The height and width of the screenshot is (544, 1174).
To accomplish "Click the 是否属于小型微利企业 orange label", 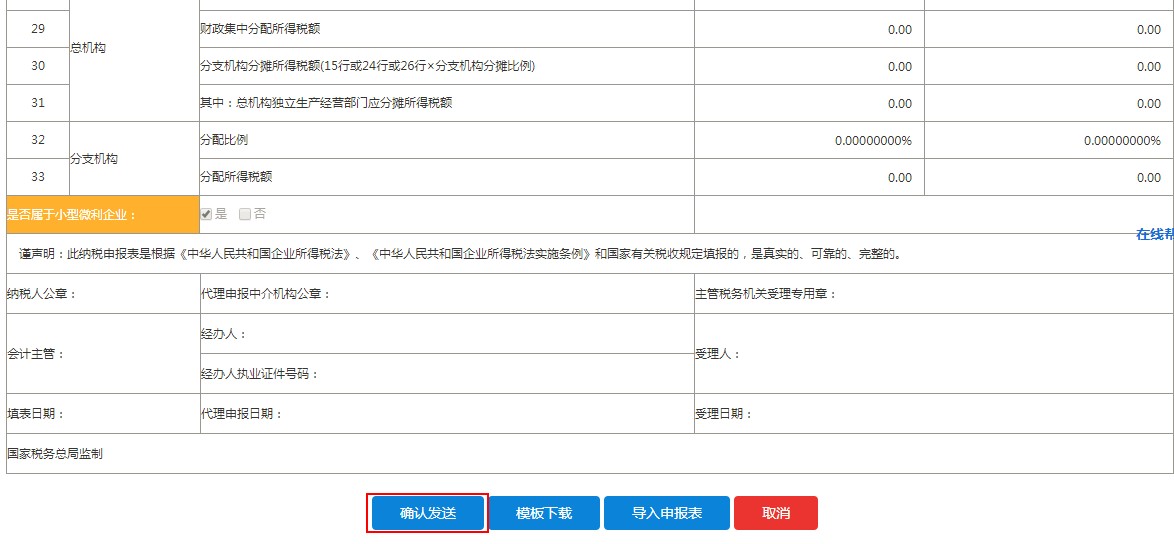I will (x=103, y=214).
